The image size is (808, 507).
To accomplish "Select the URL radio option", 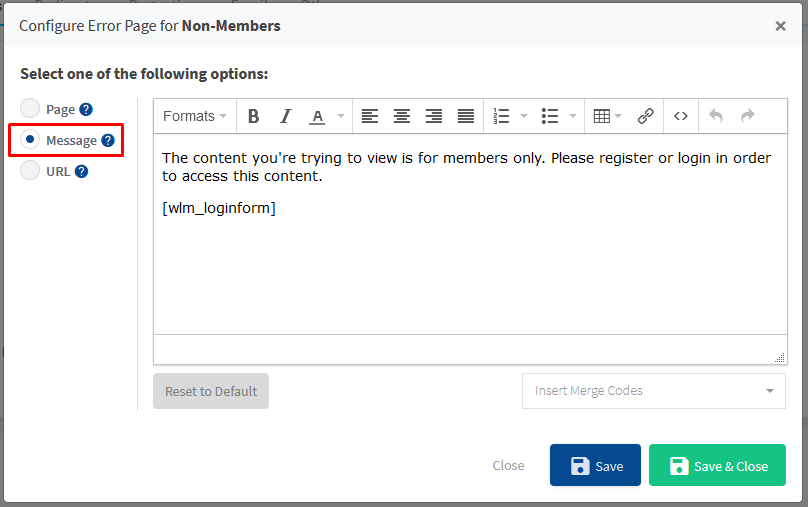I will point(30,171).
